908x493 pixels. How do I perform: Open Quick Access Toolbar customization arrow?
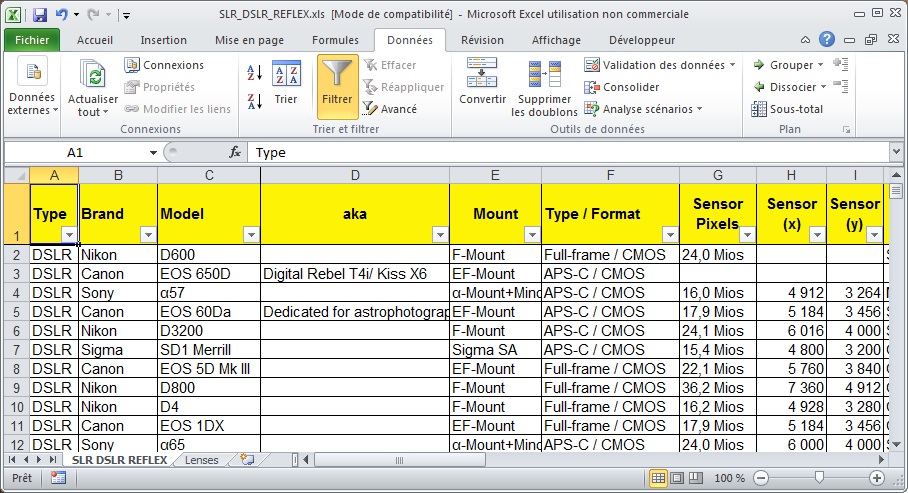pos(126,16)
